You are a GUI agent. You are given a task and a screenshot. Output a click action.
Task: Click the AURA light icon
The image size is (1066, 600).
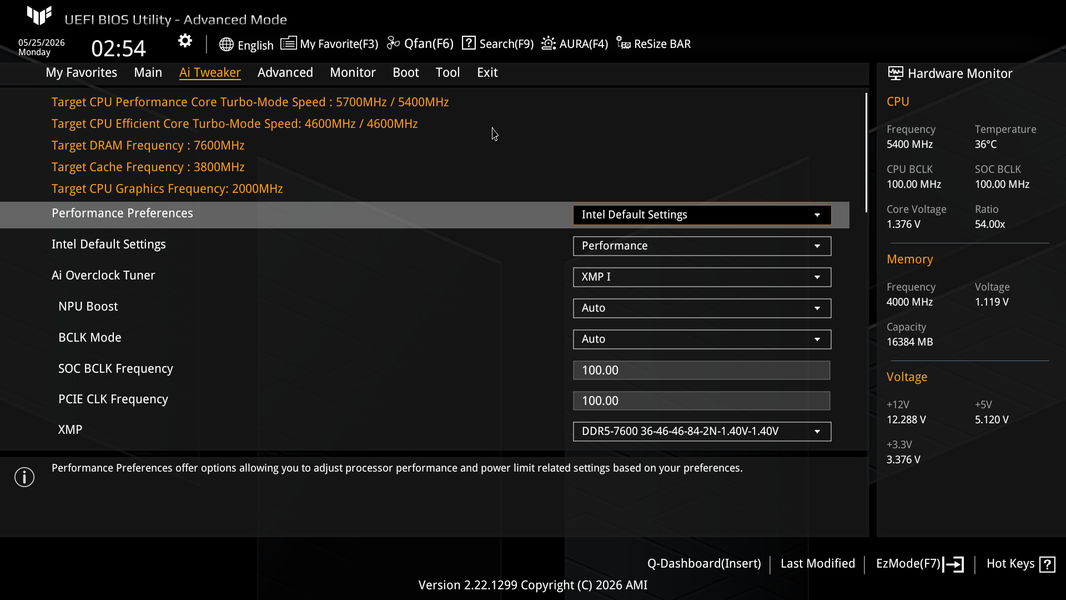coord(549,43)
